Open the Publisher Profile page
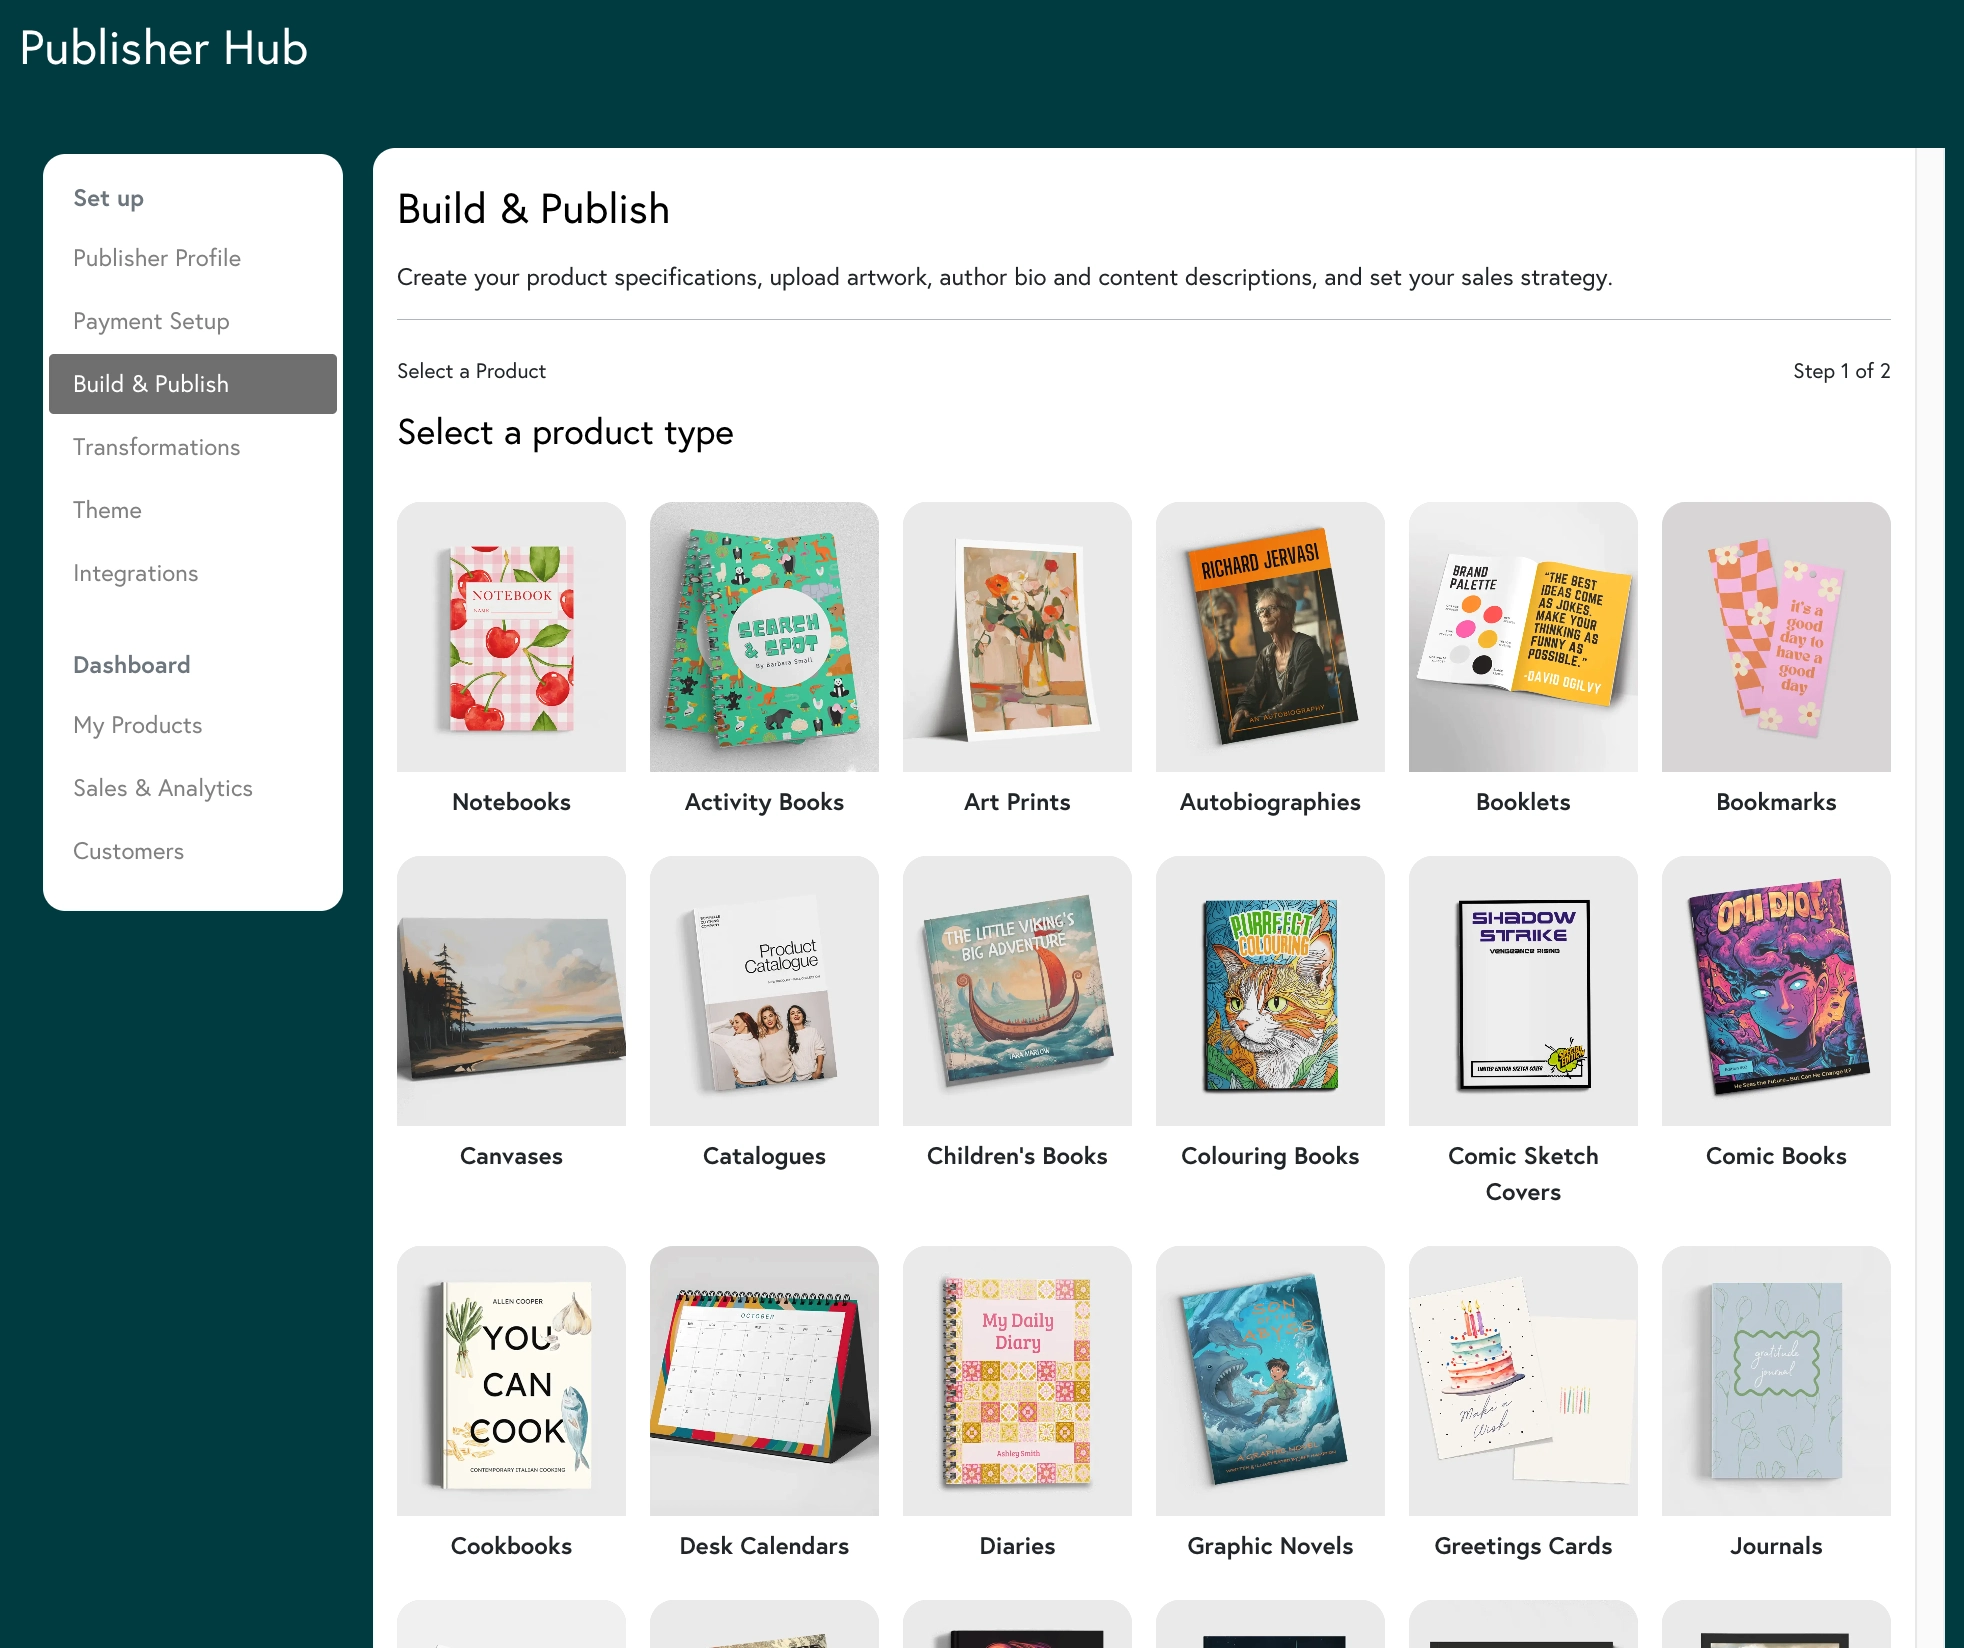The width and height of the screenshot is (1964, 1648). [157, 258]
